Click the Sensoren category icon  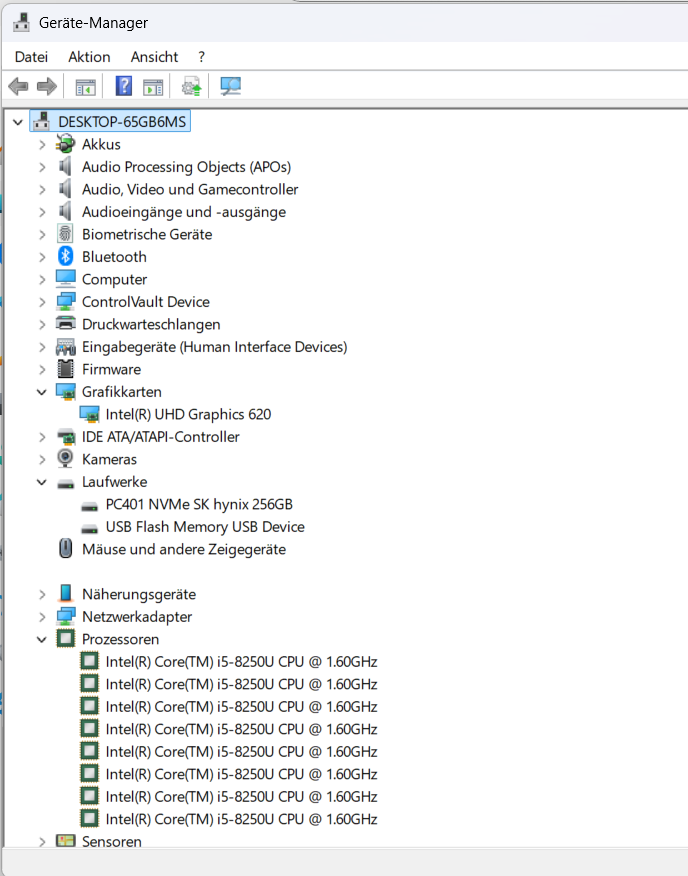[x=65, y=840]
